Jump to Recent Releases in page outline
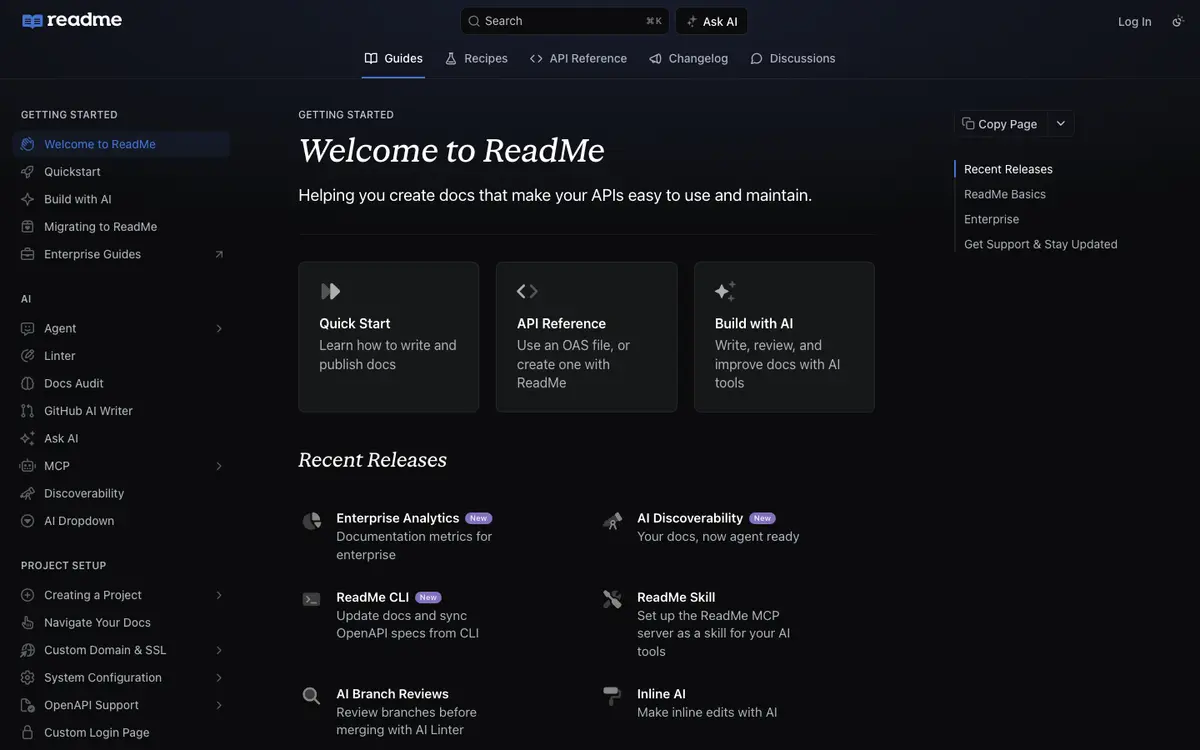 pos(1008,169)
